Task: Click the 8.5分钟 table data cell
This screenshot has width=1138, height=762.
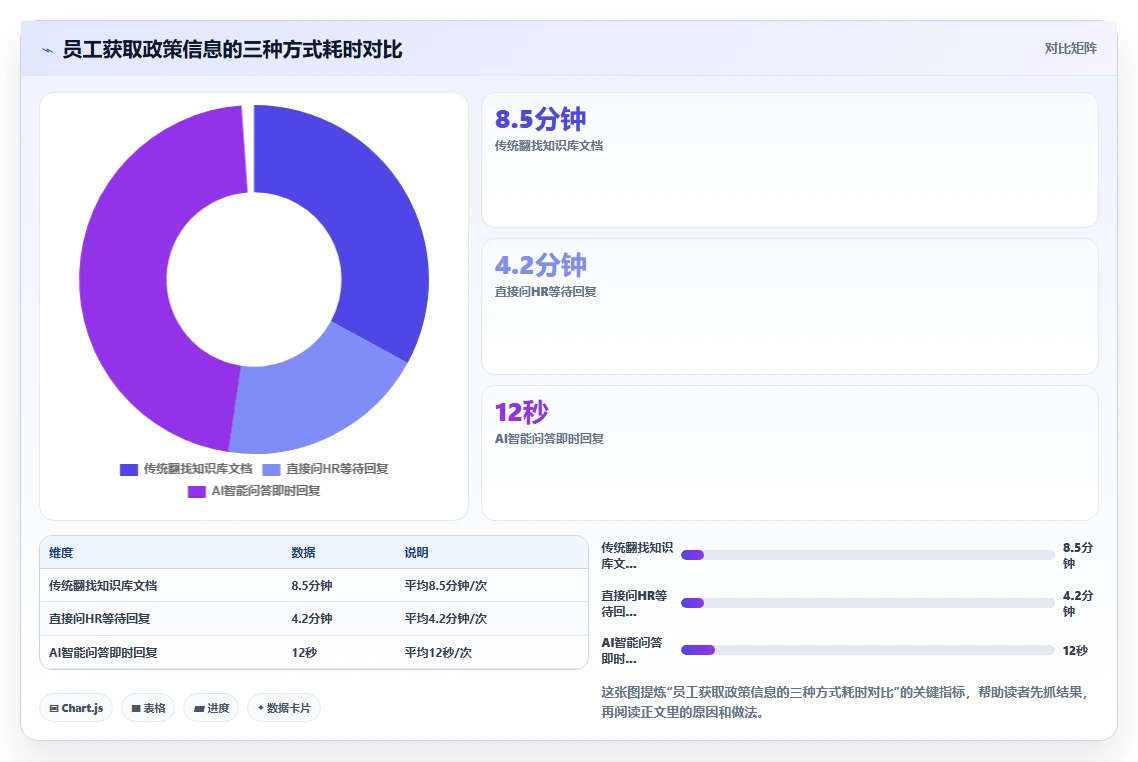Action: pyautogui.click(x=312, y=586)
